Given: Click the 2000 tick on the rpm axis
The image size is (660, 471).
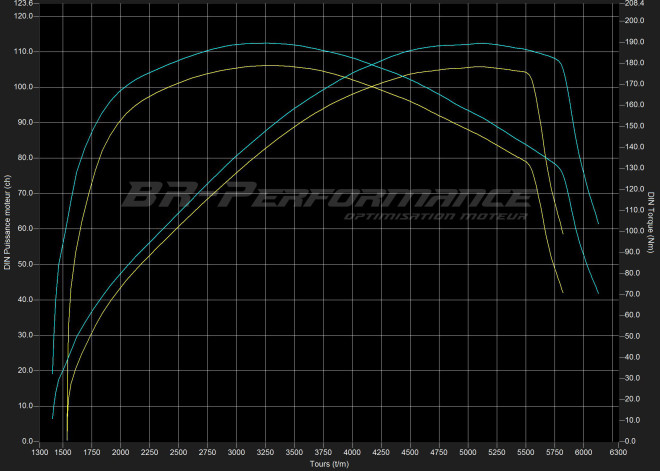Looking at the screenshot, I should coord(120,453).
